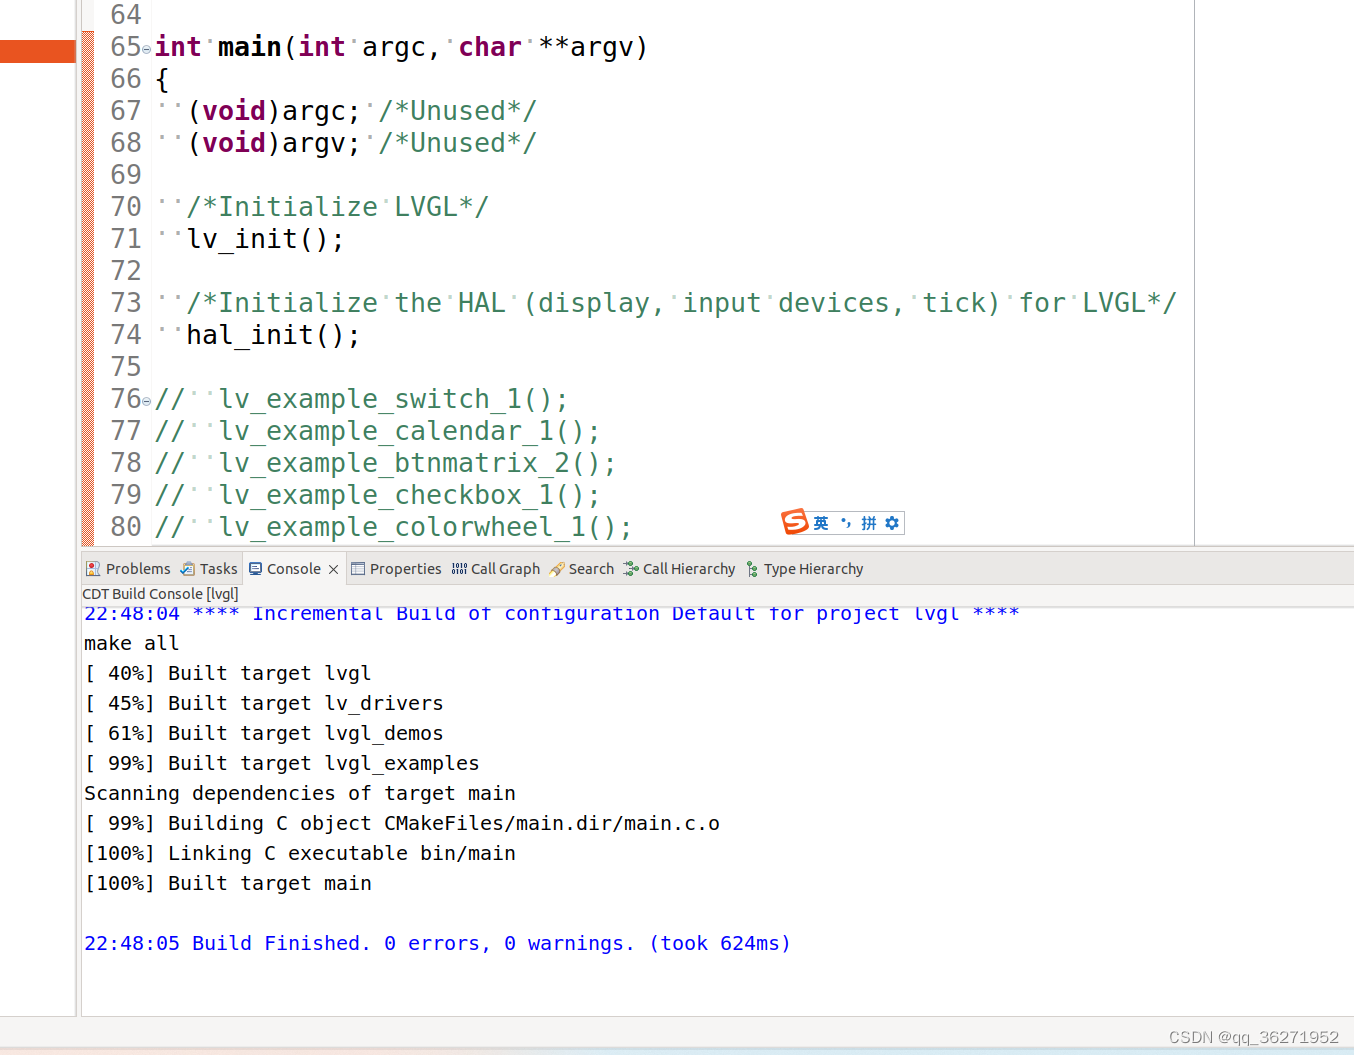Click the Console view icon
The width and height of the screenshot is (1354, 1055).
(x=258, y=568)
